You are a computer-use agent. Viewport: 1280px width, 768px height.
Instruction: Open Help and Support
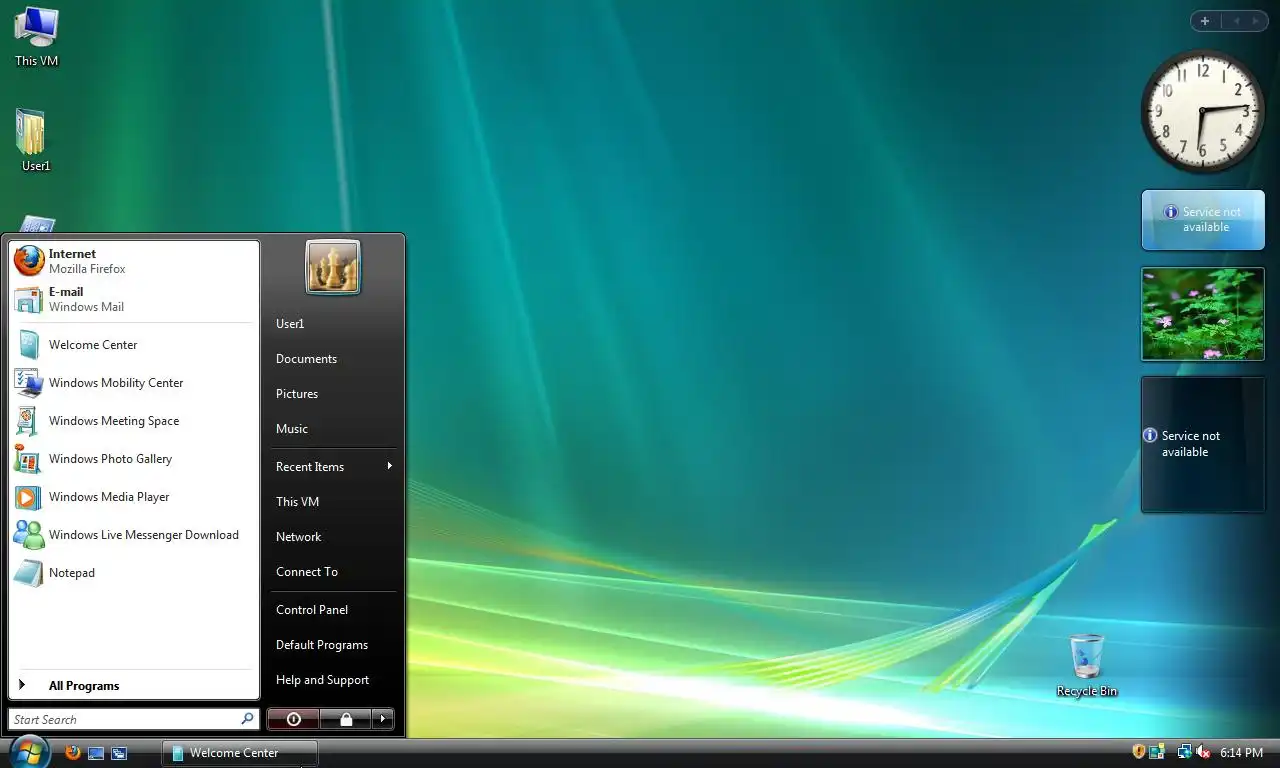[x=333, y=680]
